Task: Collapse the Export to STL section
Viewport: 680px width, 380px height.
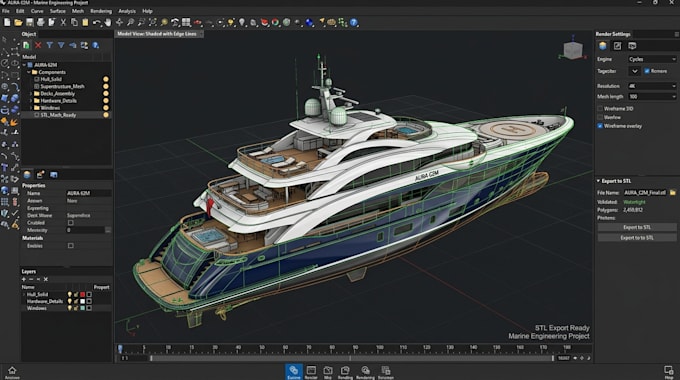Action: pyautogui.click(x=598, y=181)
